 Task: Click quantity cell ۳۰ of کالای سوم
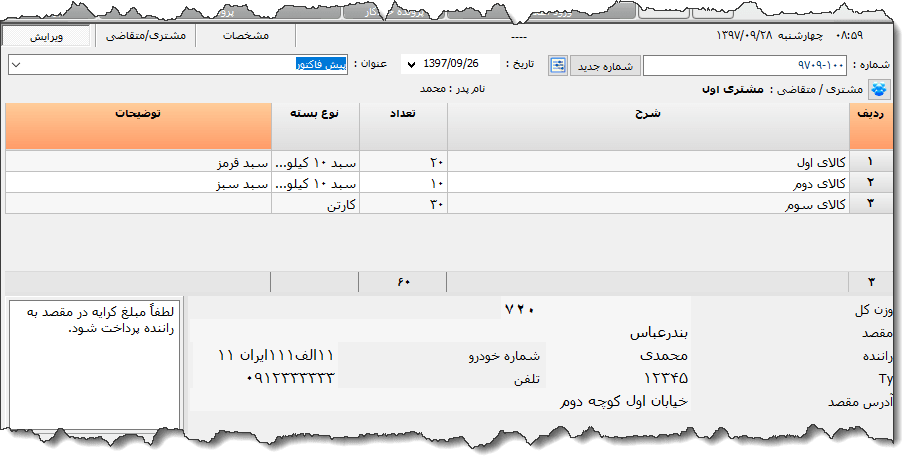(403, 204)
